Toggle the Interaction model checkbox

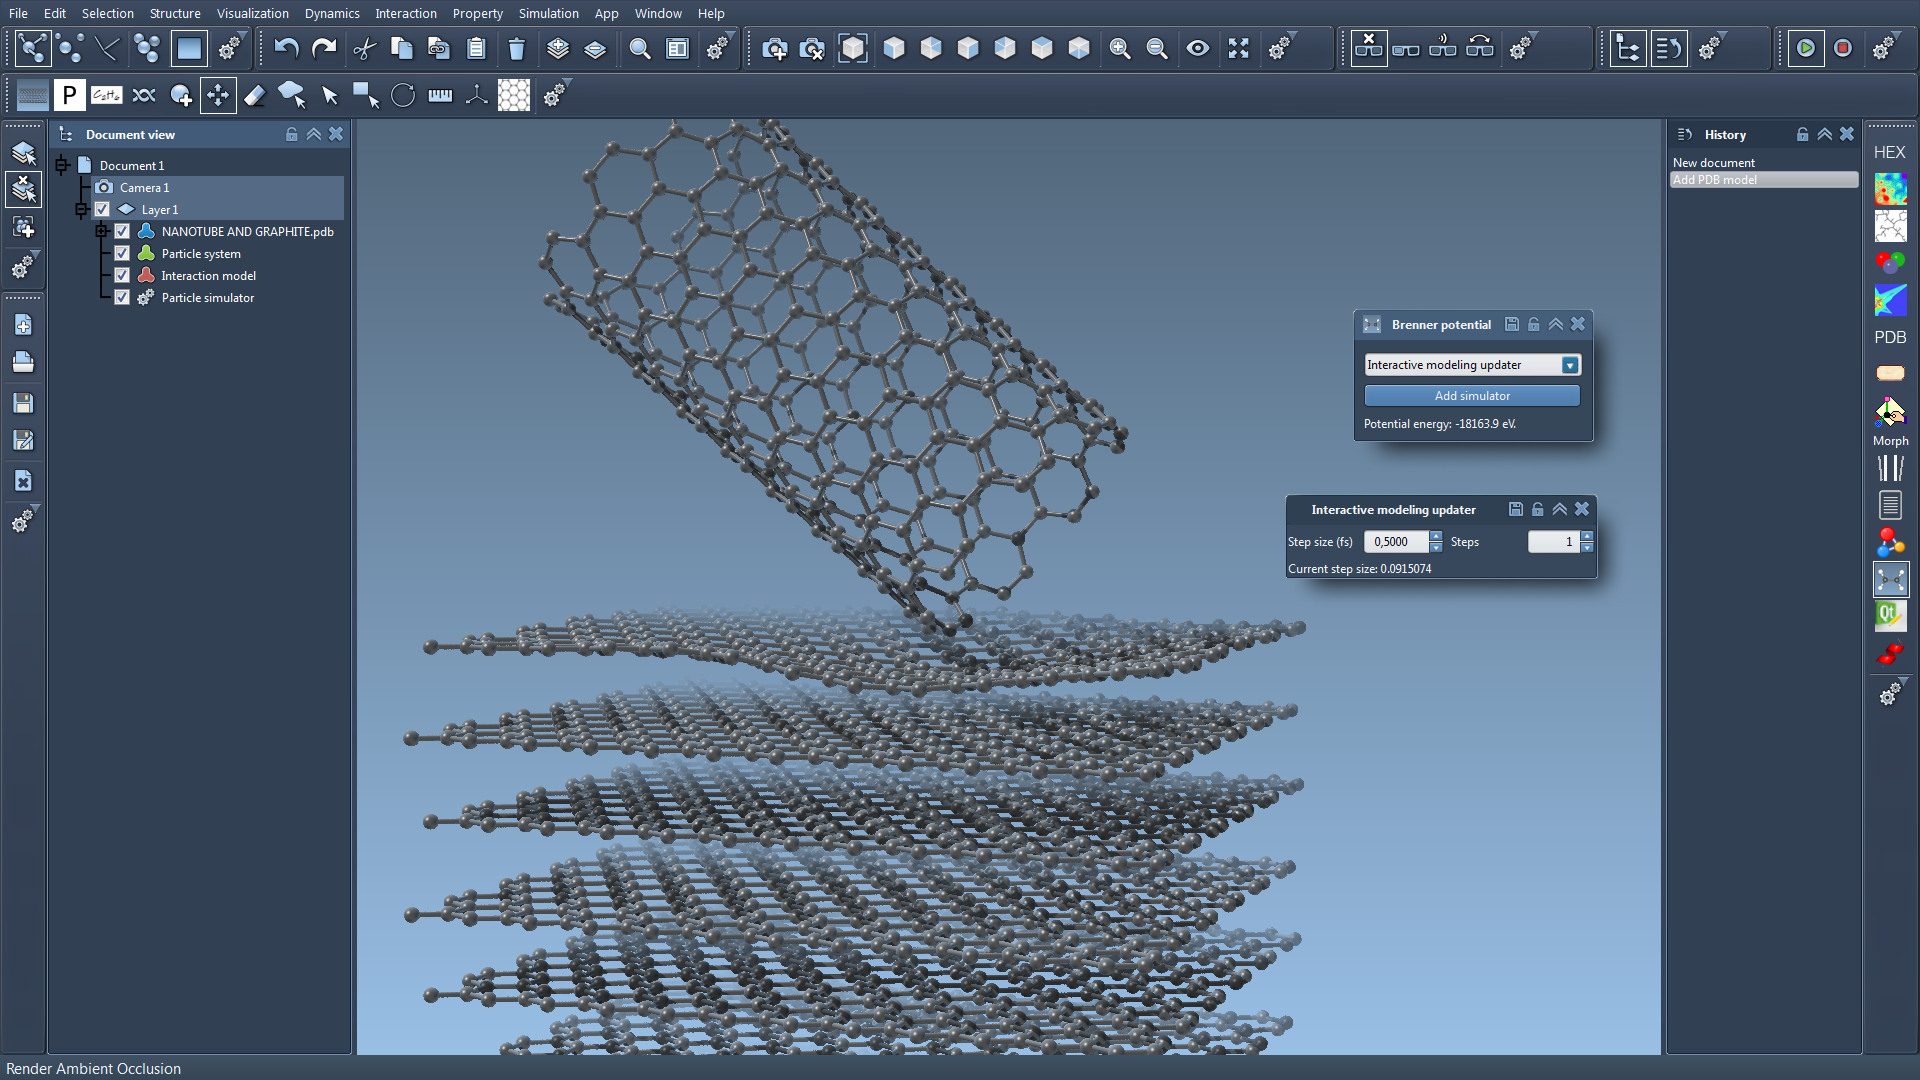[x=122, y=276]
